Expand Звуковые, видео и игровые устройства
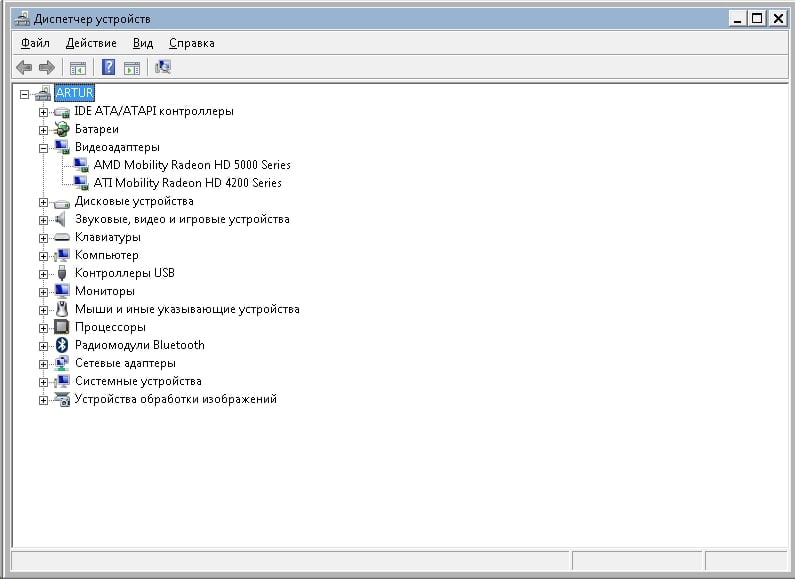This screenshot has width=795, height=579. [44, 220]
